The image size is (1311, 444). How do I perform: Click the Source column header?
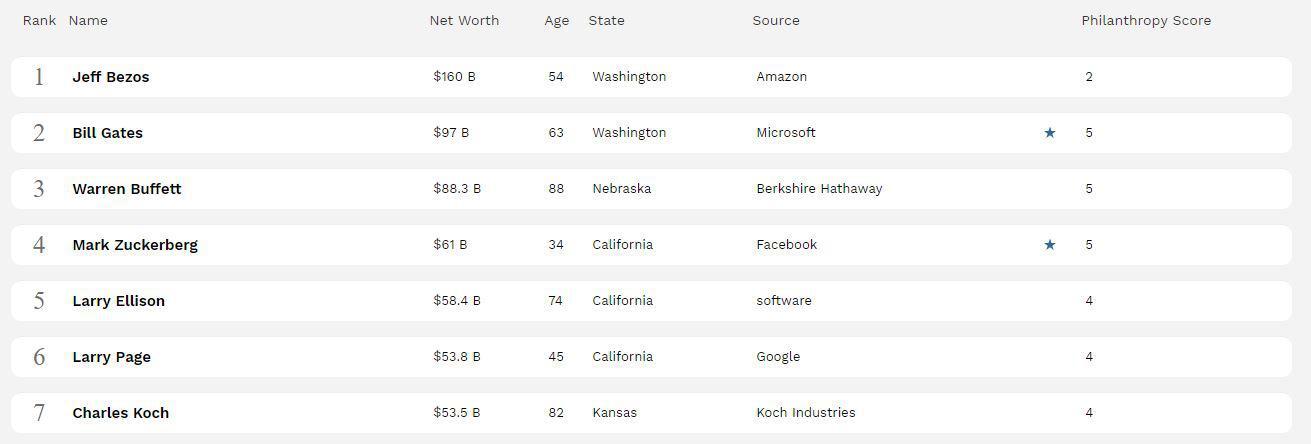[776, 20]
